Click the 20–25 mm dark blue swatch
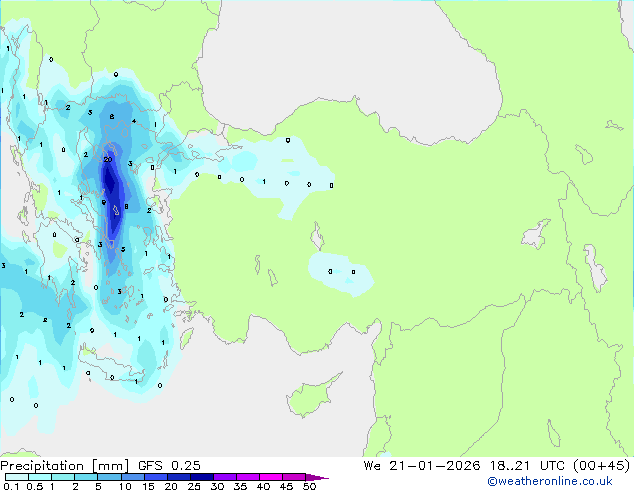This screenshot has height=490, width=634. click(178, 477)
